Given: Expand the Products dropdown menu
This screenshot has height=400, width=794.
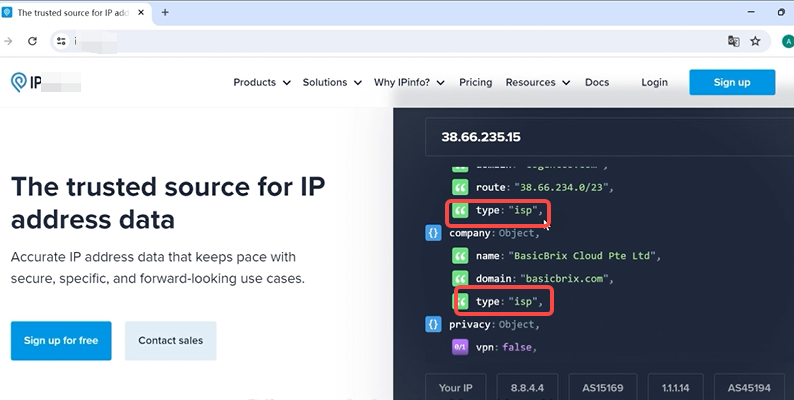Looking at the screenshot, I should click(262, 82).
